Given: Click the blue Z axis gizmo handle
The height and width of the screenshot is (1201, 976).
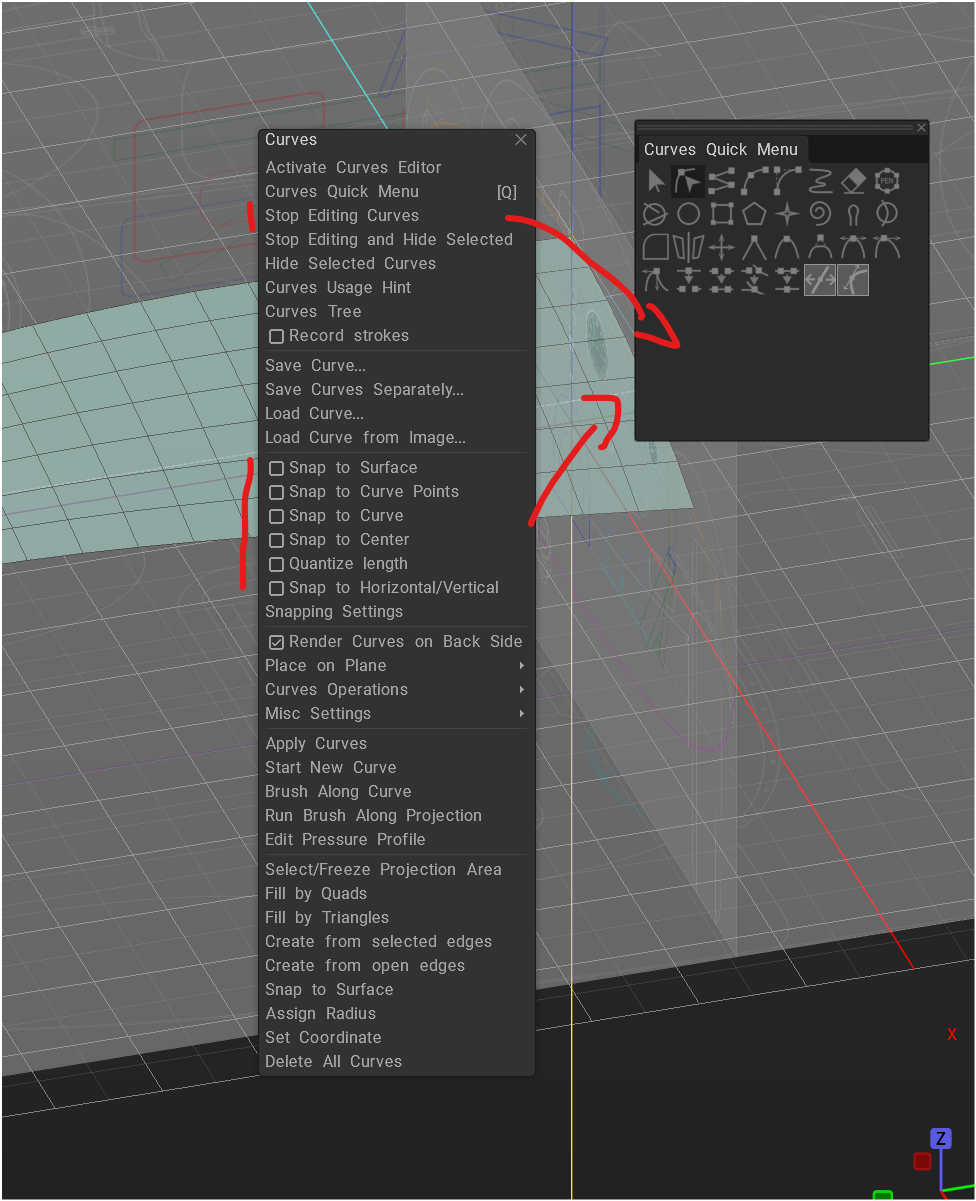Looking at the screenshot, I should (940, 1139).
